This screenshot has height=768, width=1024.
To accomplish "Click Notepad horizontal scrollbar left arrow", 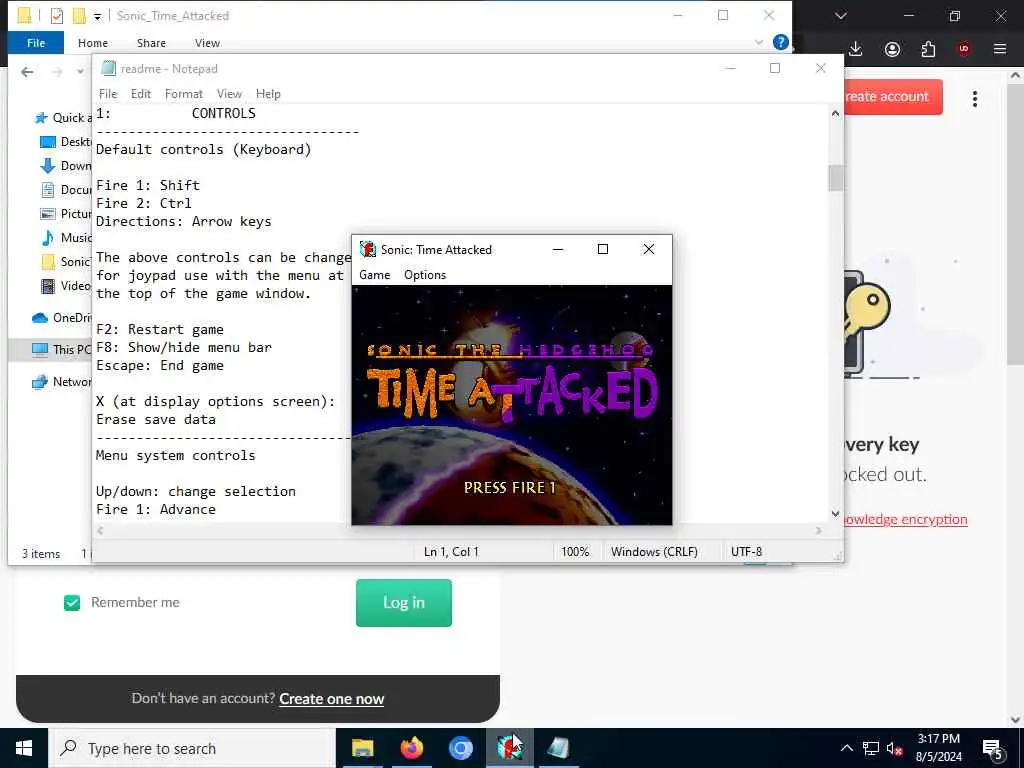I will click(x=101, y=531).
